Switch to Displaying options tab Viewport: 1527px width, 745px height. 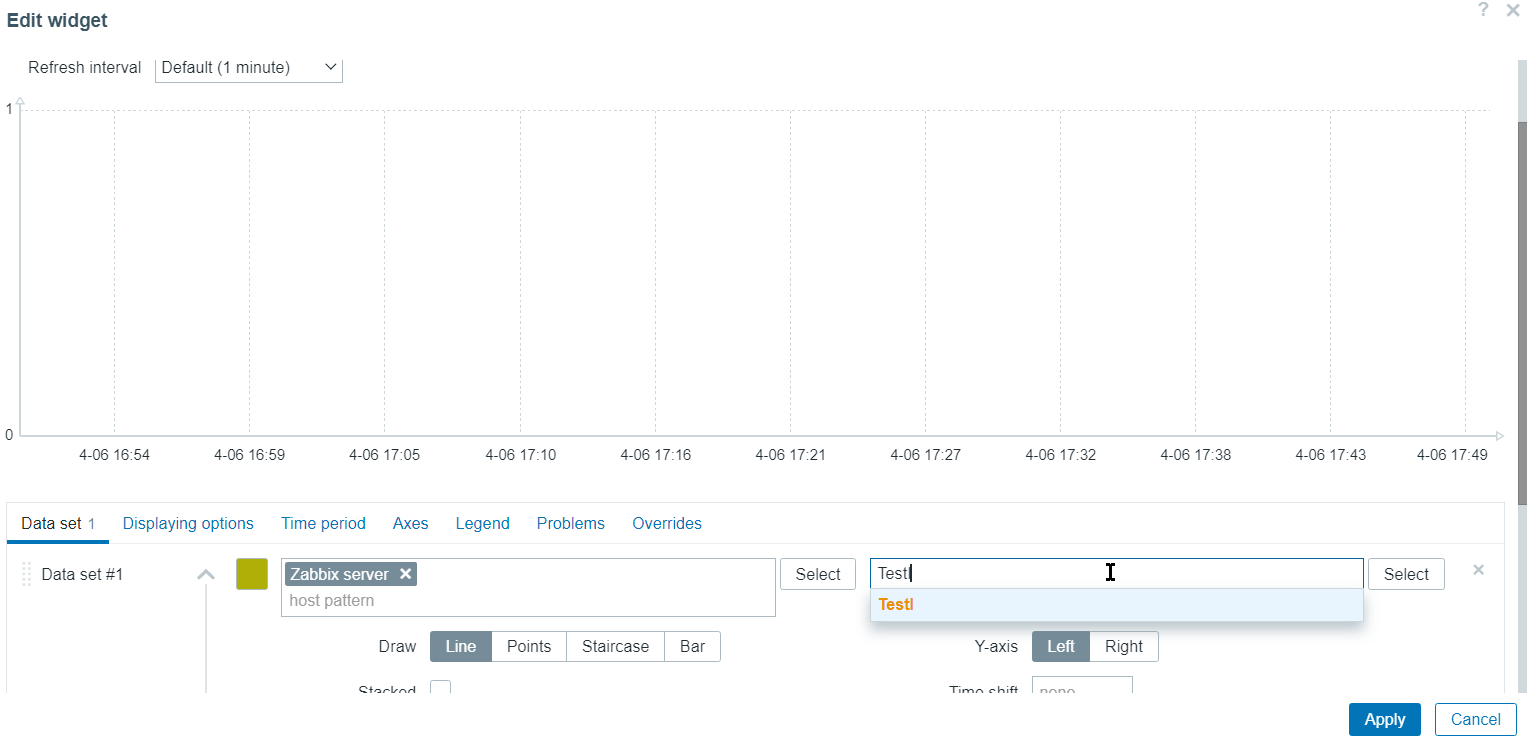(188, 523)
